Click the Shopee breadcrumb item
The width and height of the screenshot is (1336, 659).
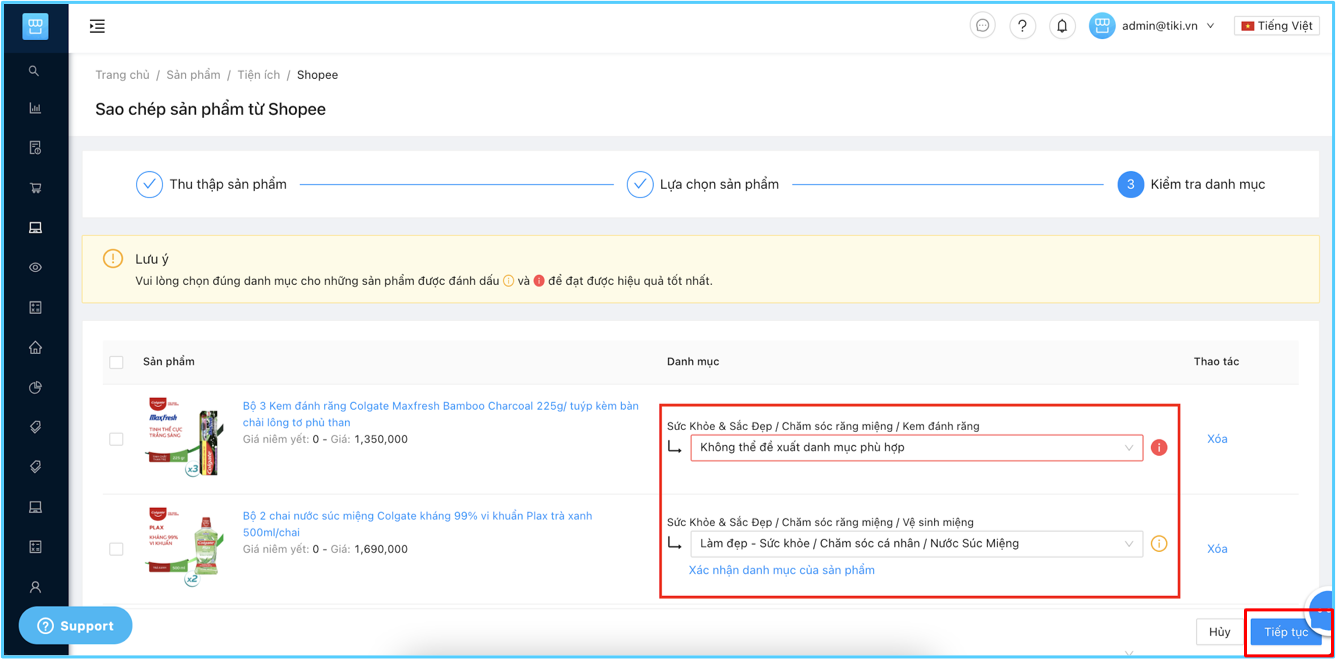(x=317, y=75)
